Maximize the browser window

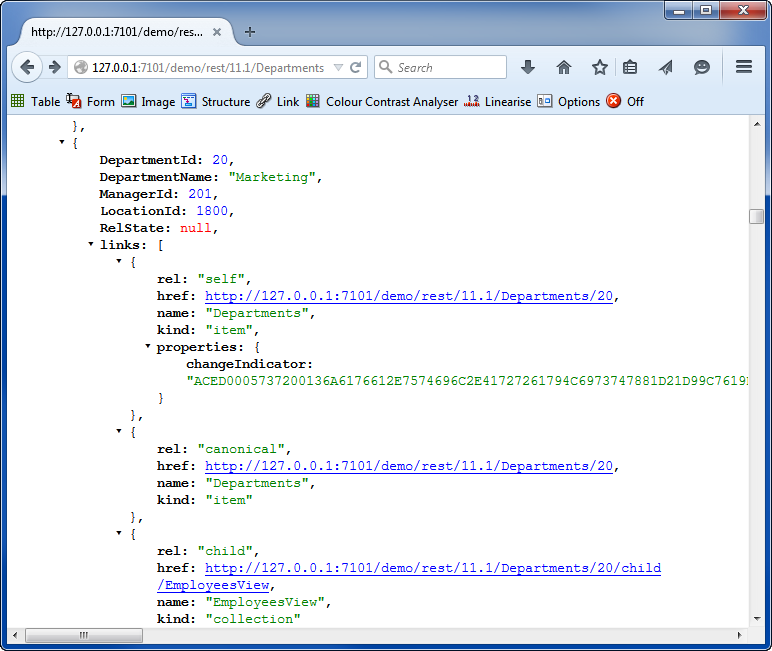click(706, 10)
